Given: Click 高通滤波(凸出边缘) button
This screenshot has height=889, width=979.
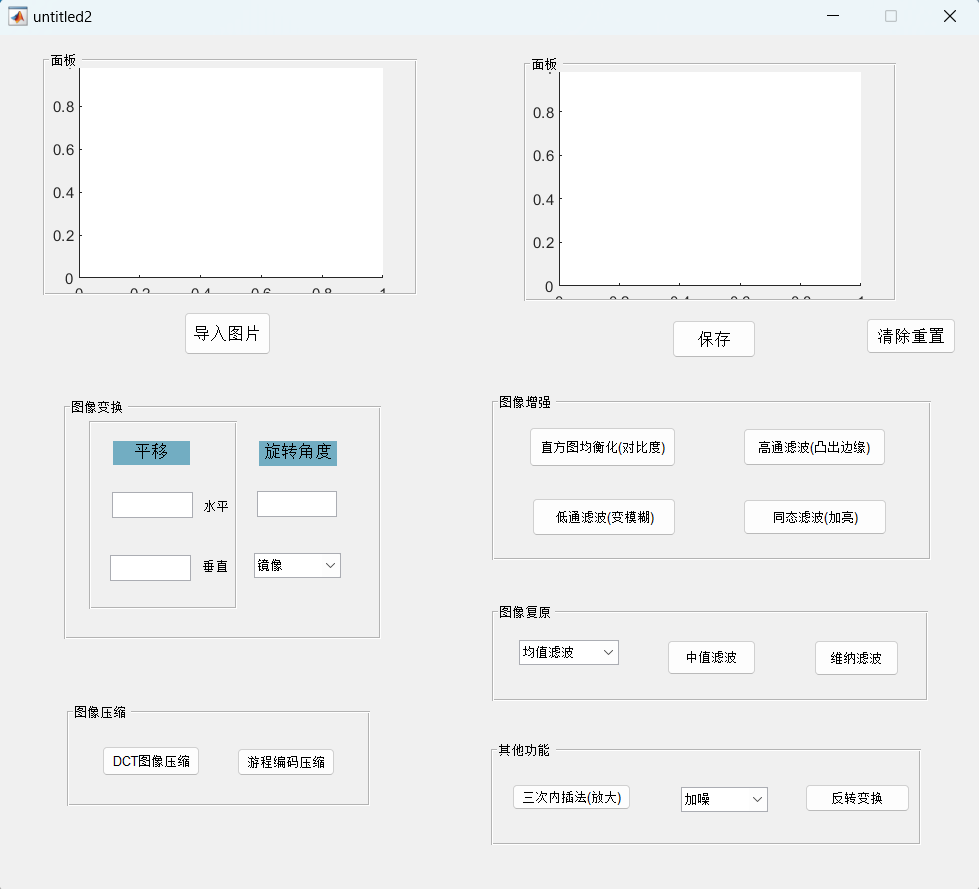Looking at the screenshot, I should pos(814,447).
